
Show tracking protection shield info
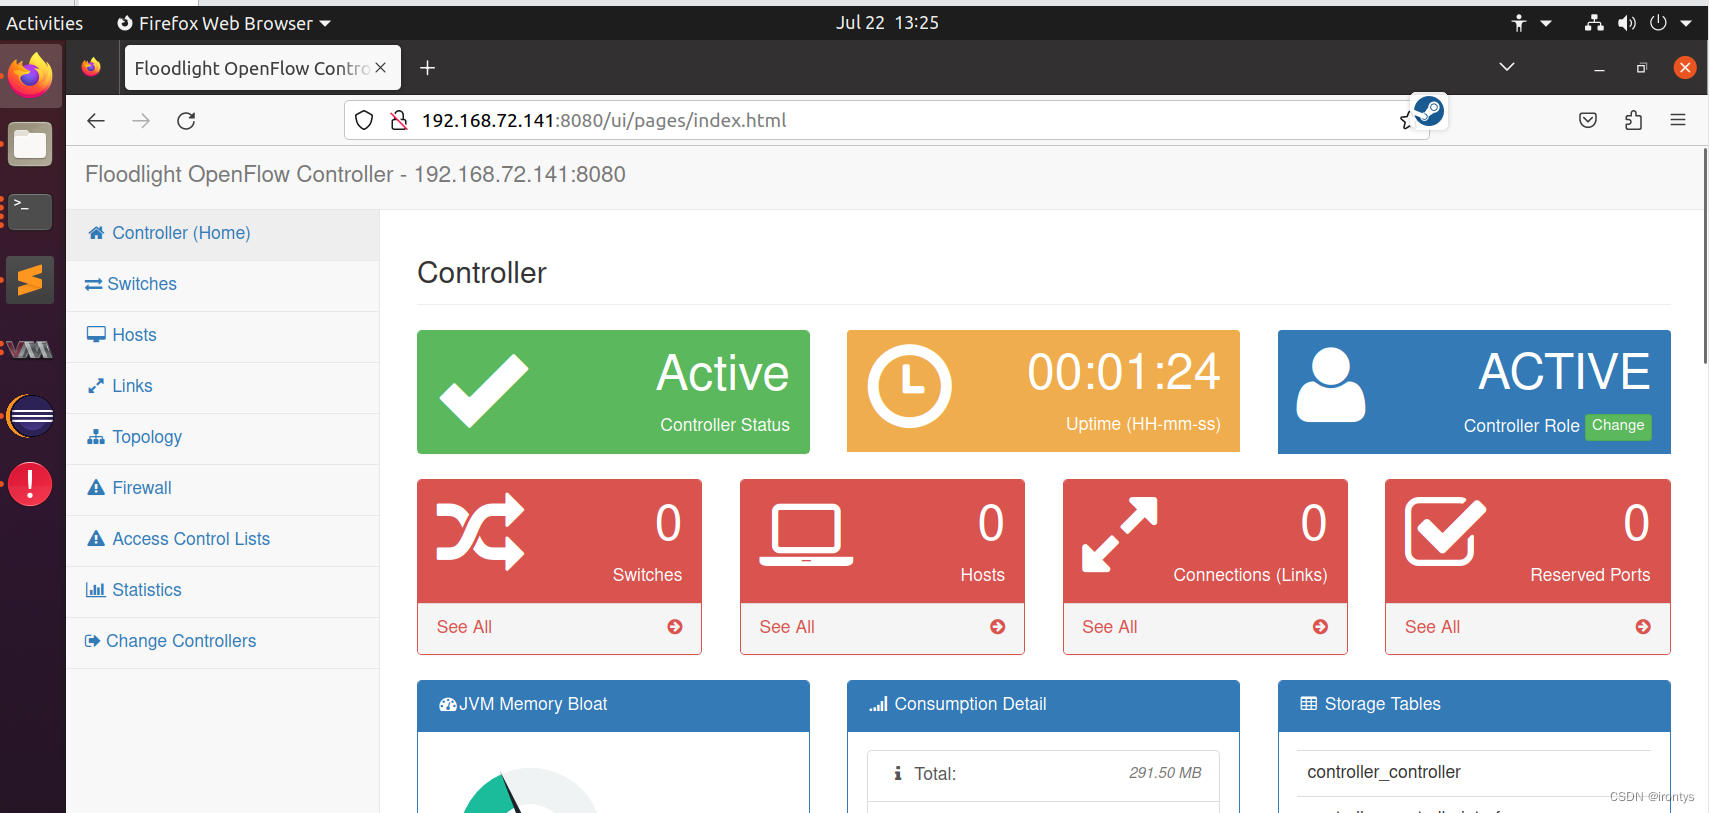(364, 120)
